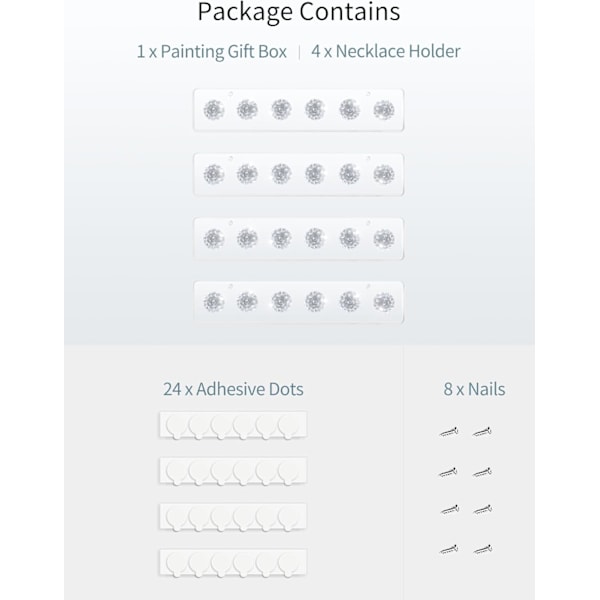Select the 1 x Painting Gift Box text

pos(212,52)
